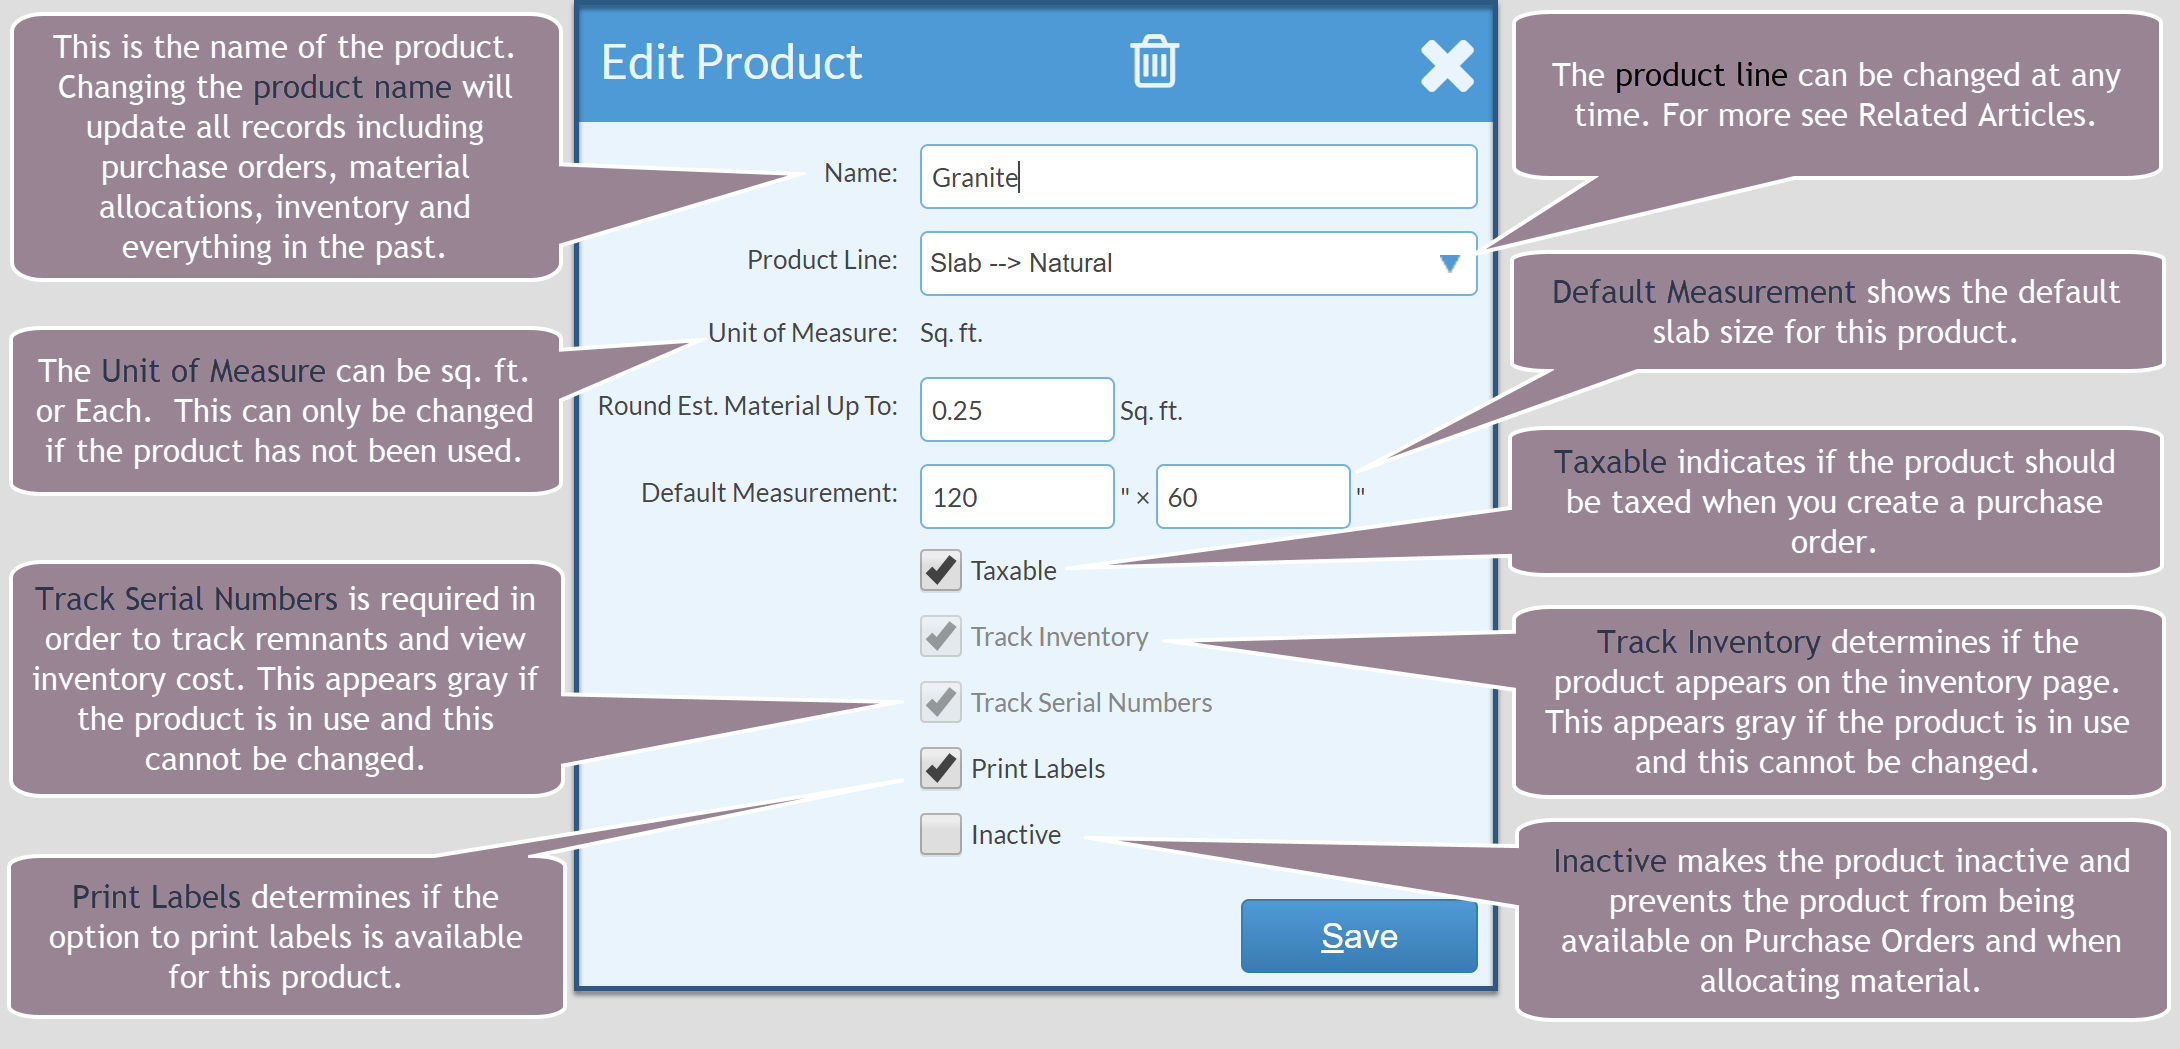Expand the dropdown showing product line options
Viewport: 2180px width, 1049px height.
click(1449, 263)
